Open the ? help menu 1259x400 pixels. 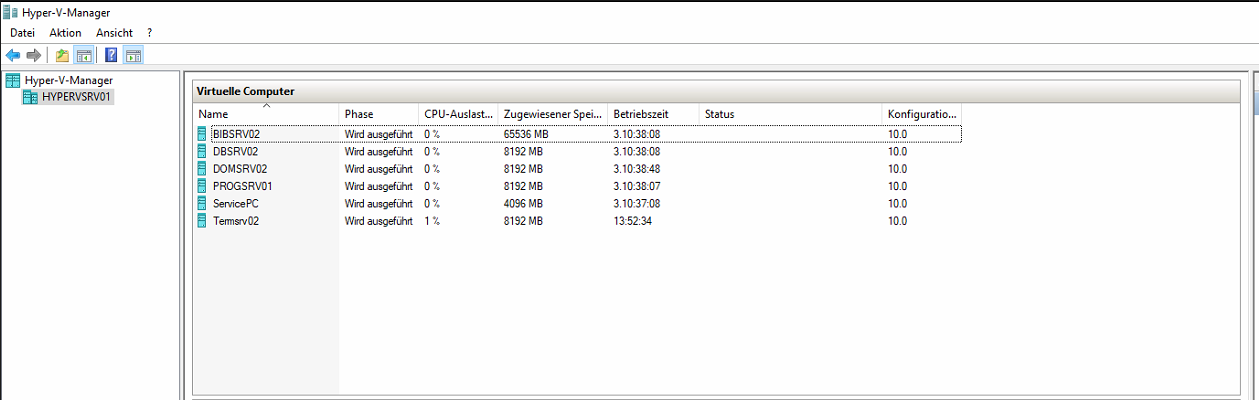coord(149,33)
